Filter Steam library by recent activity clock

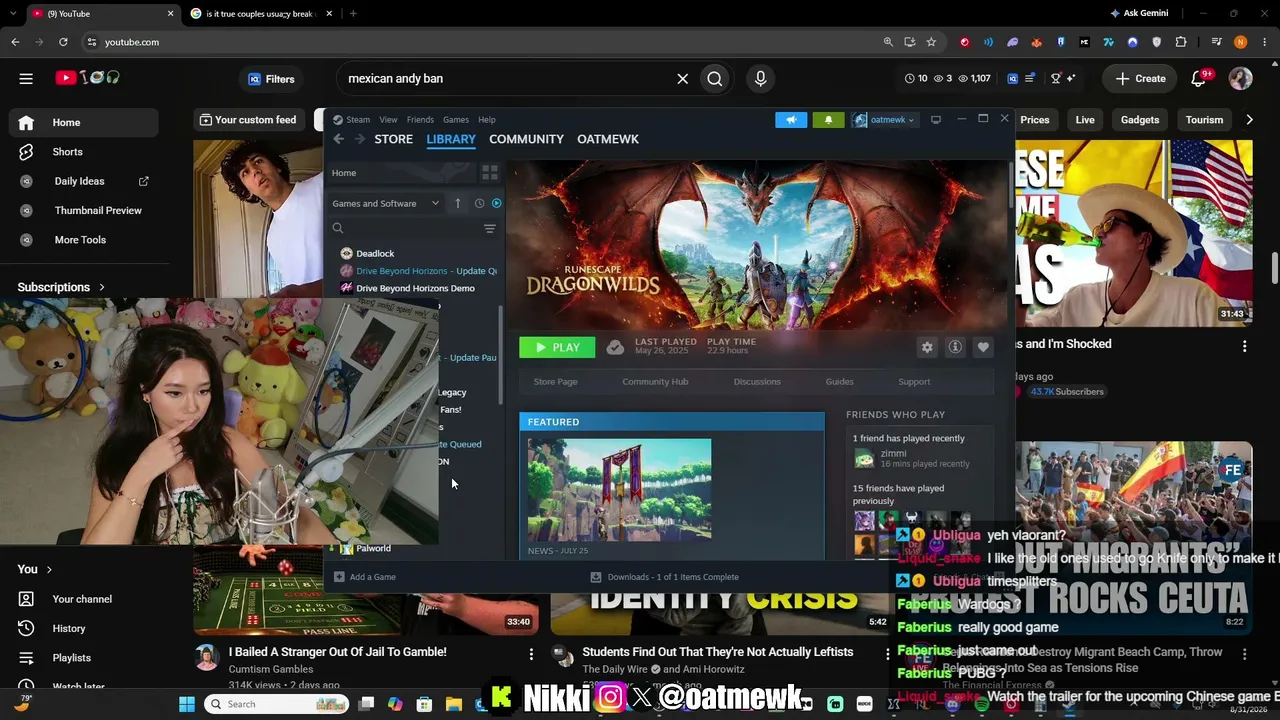tap(479, 203)
